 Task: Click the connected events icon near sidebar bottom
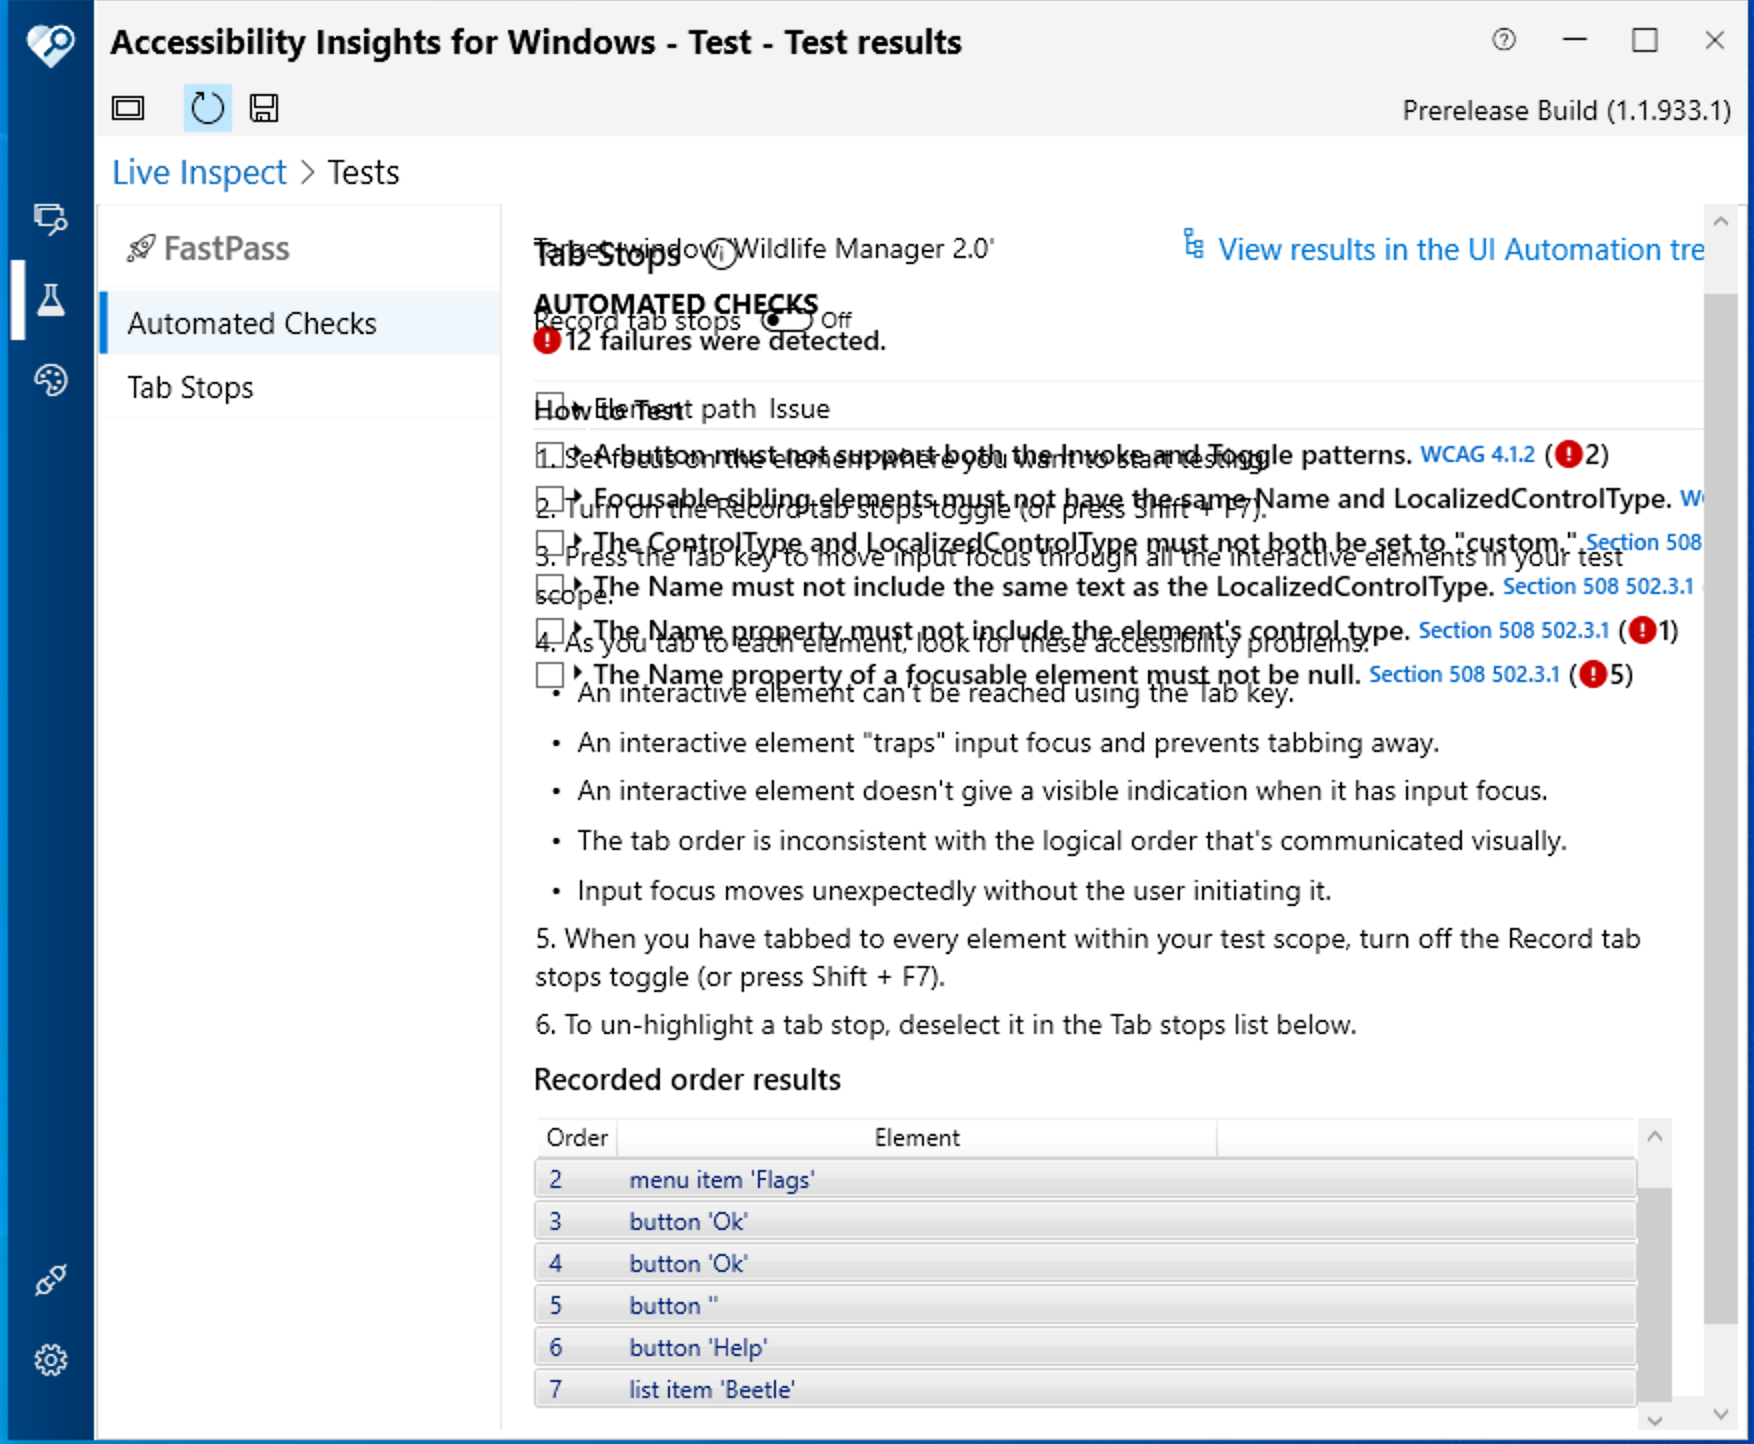point(49,1280)
